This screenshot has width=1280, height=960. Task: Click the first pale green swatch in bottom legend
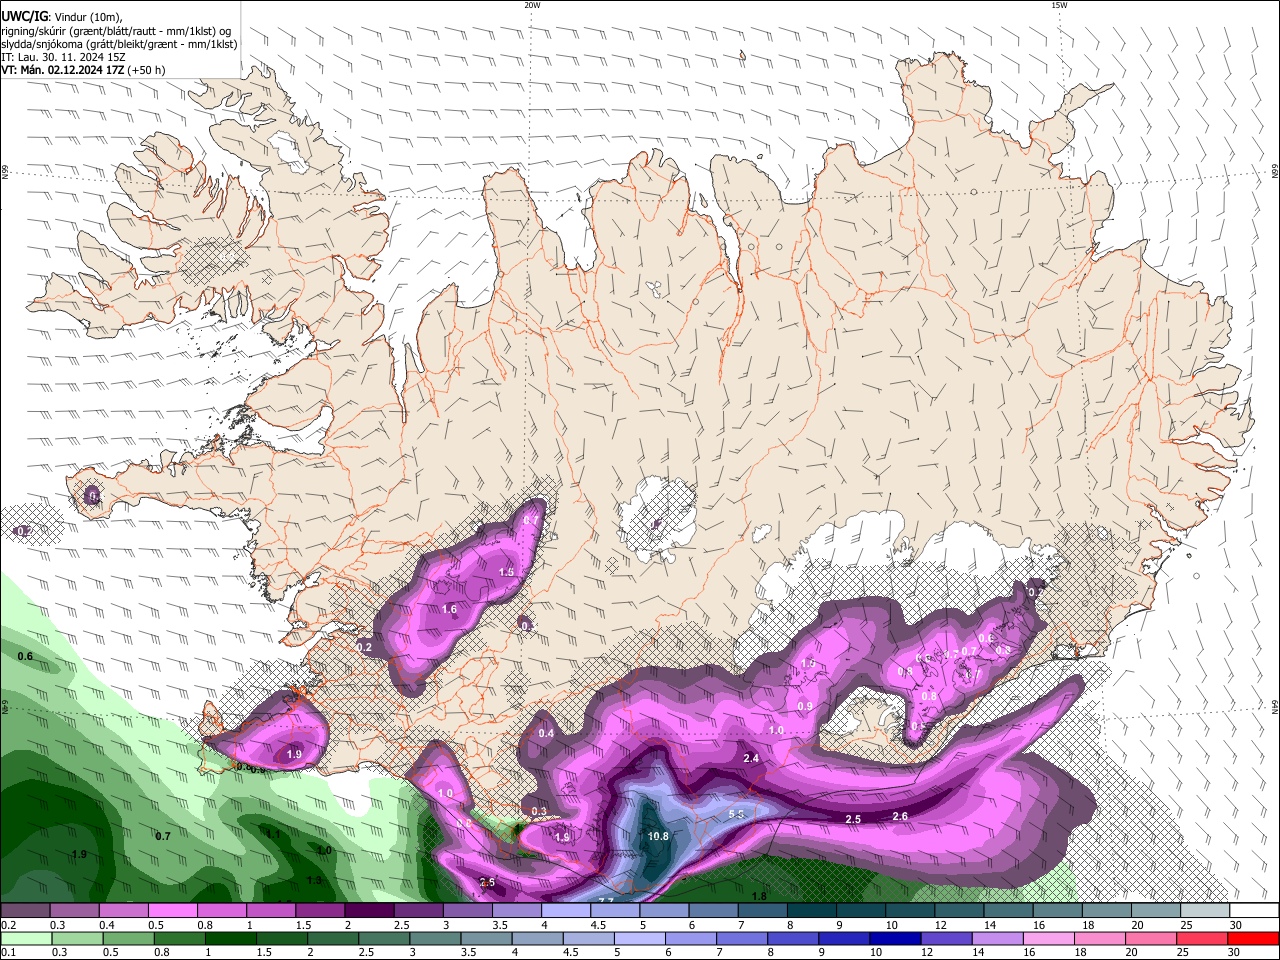pyautogui.click(x=24, y=938)
